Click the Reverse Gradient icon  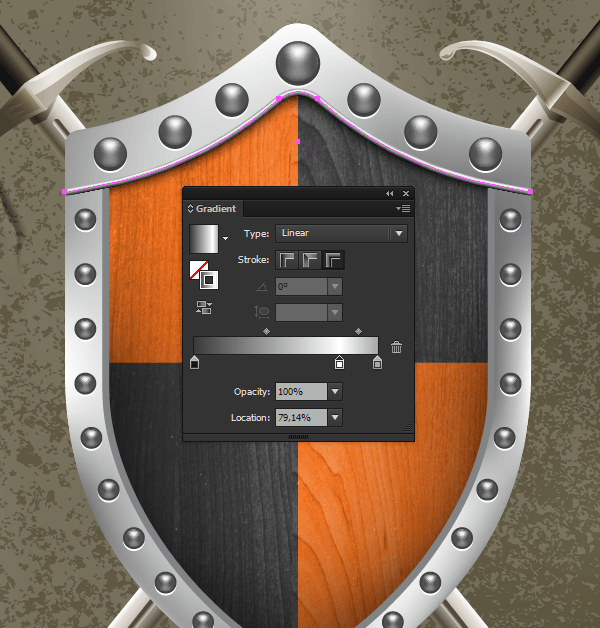coord(204,307)
